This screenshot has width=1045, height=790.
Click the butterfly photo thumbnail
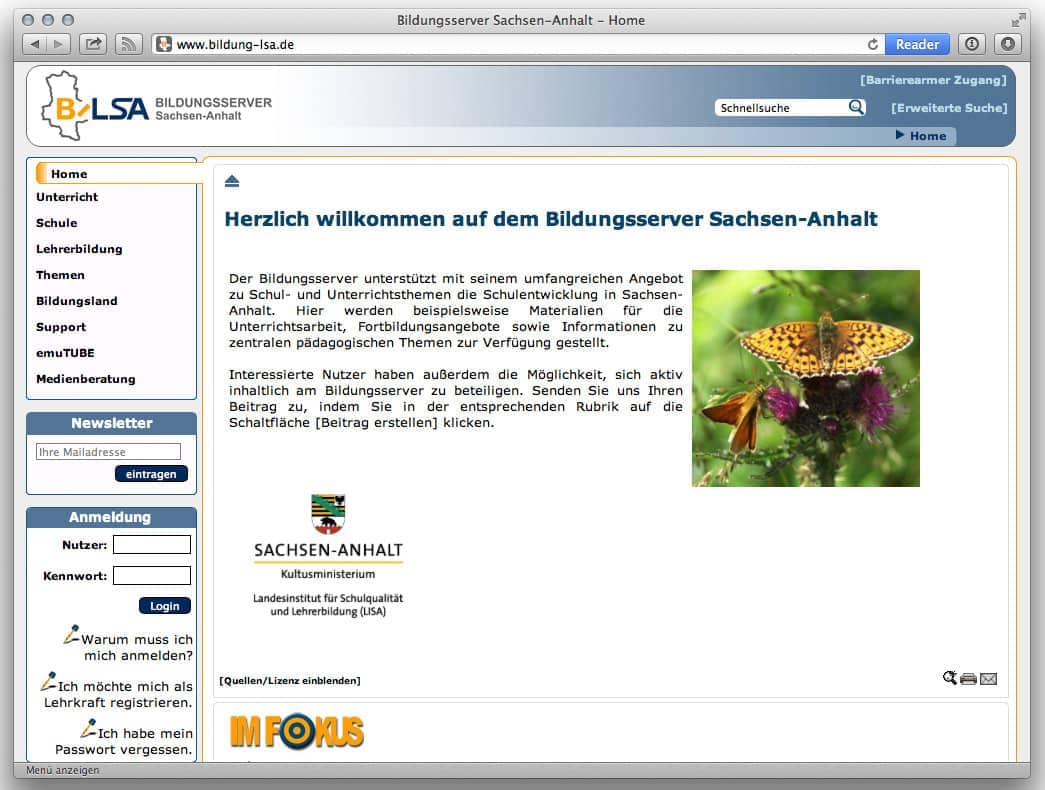pos(805,378)
